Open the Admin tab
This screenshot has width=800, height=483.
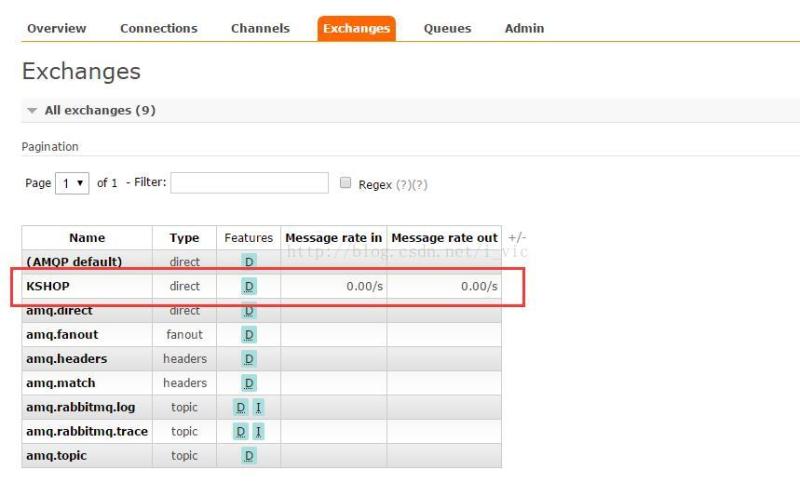coord(524,28)
